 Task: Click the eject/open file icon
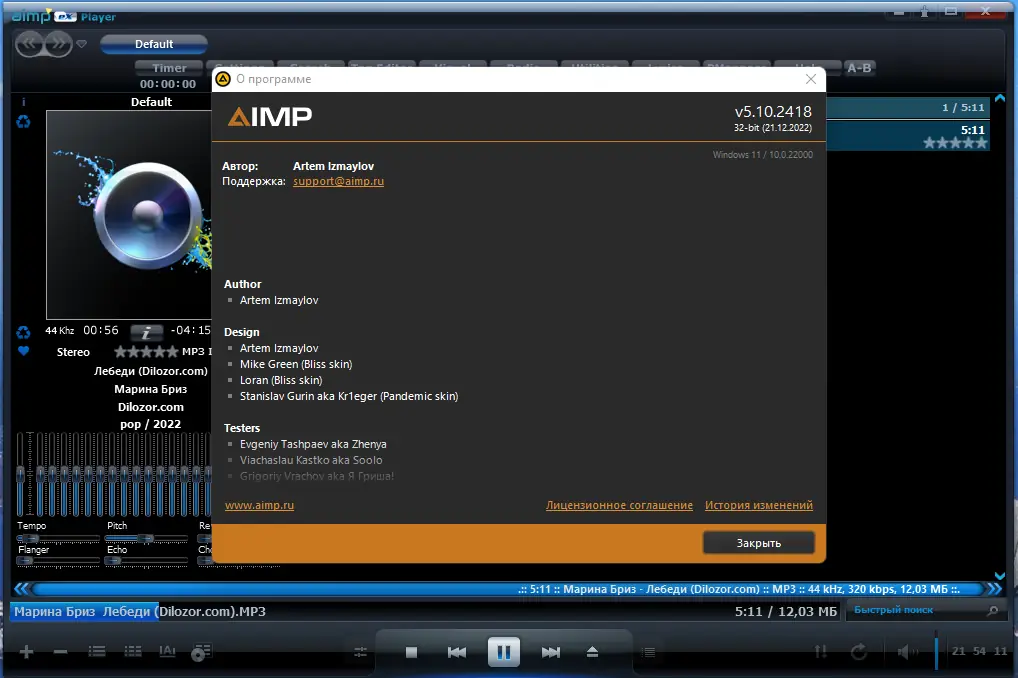592,652
